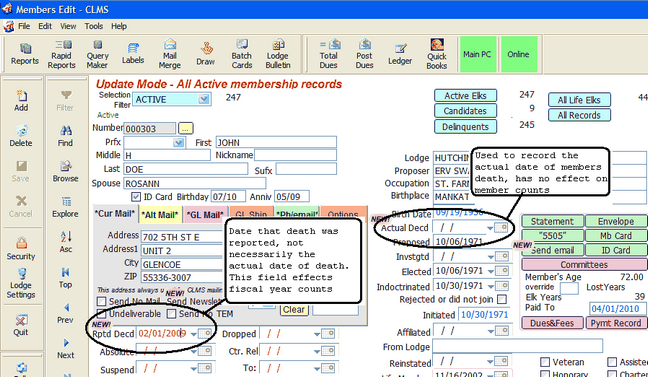Toggle the ID Card checkbox

click(x=136, y=197)
